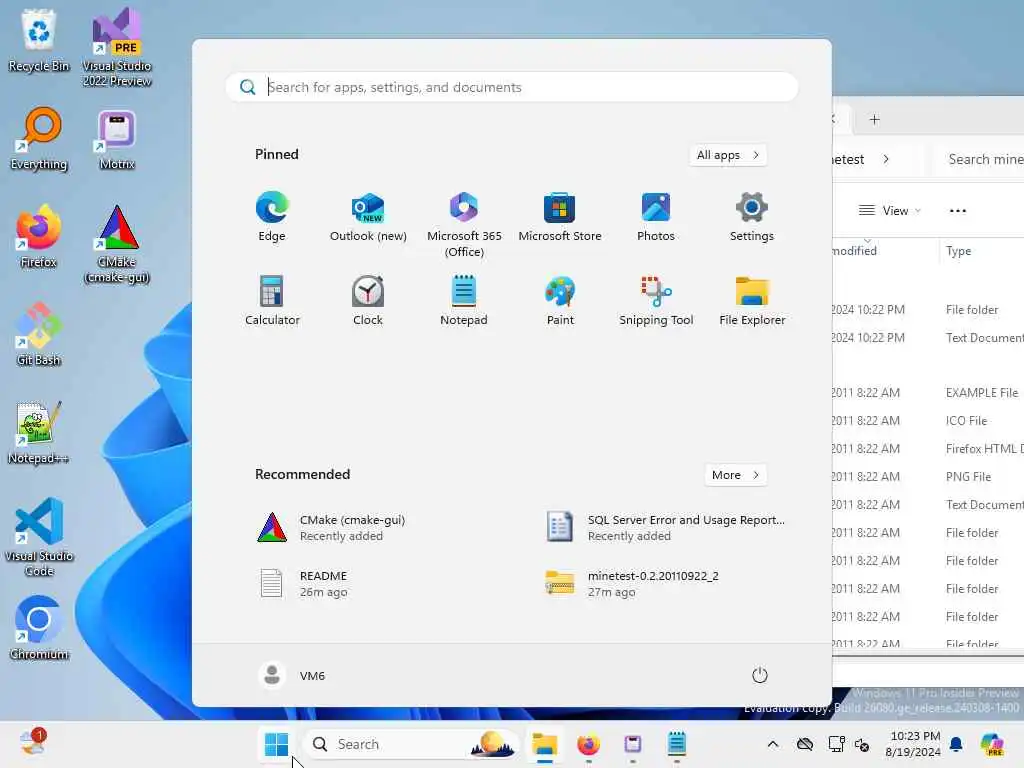Open Copilot preview icon on taskbar
Screen dimensions: 1024x768
point(992,744)
